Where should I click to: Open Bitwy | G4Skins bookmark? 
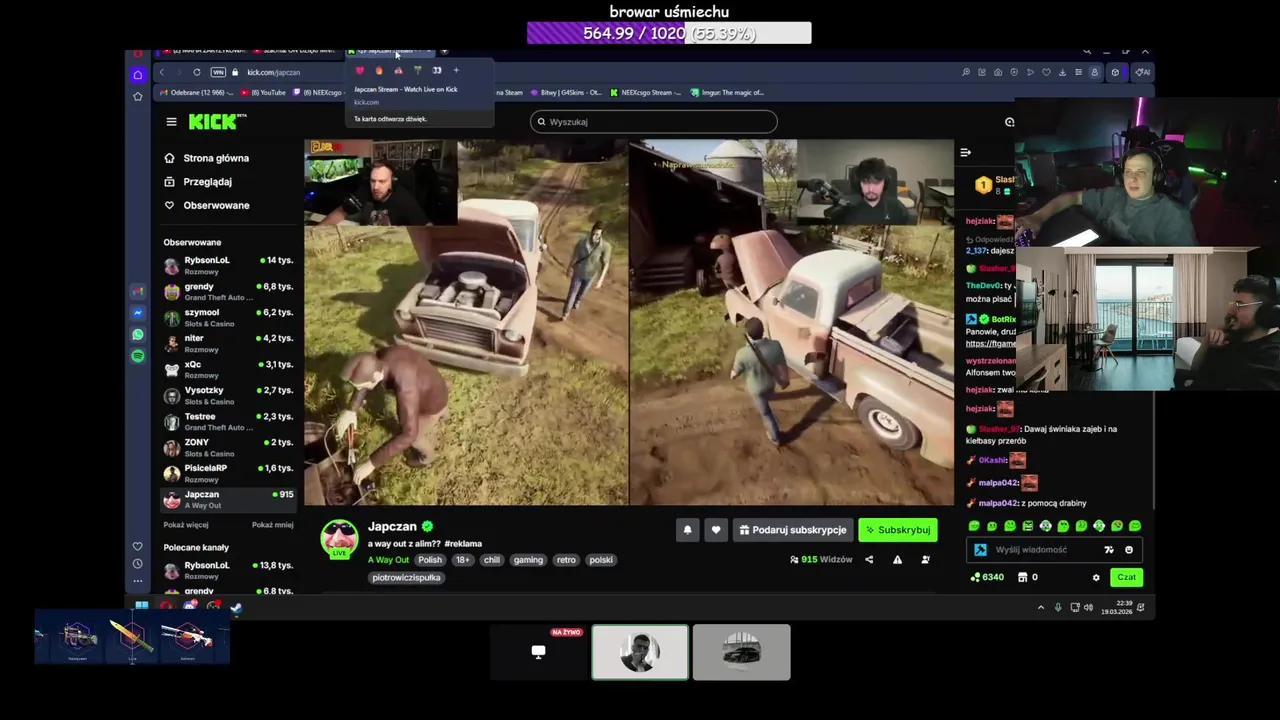pos(567,92)
